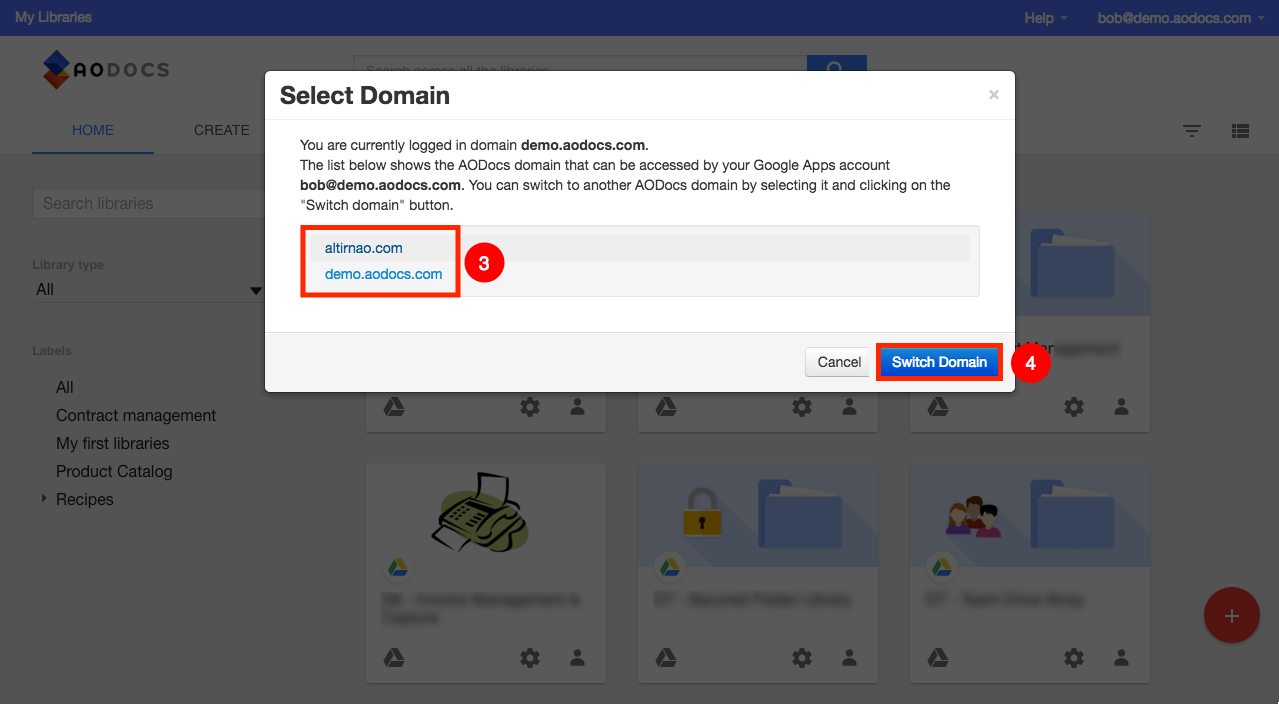Viewport: 1279px width, 704px height.
Task: Click the person icon on the people folder card
Action: coord(1121,657)
